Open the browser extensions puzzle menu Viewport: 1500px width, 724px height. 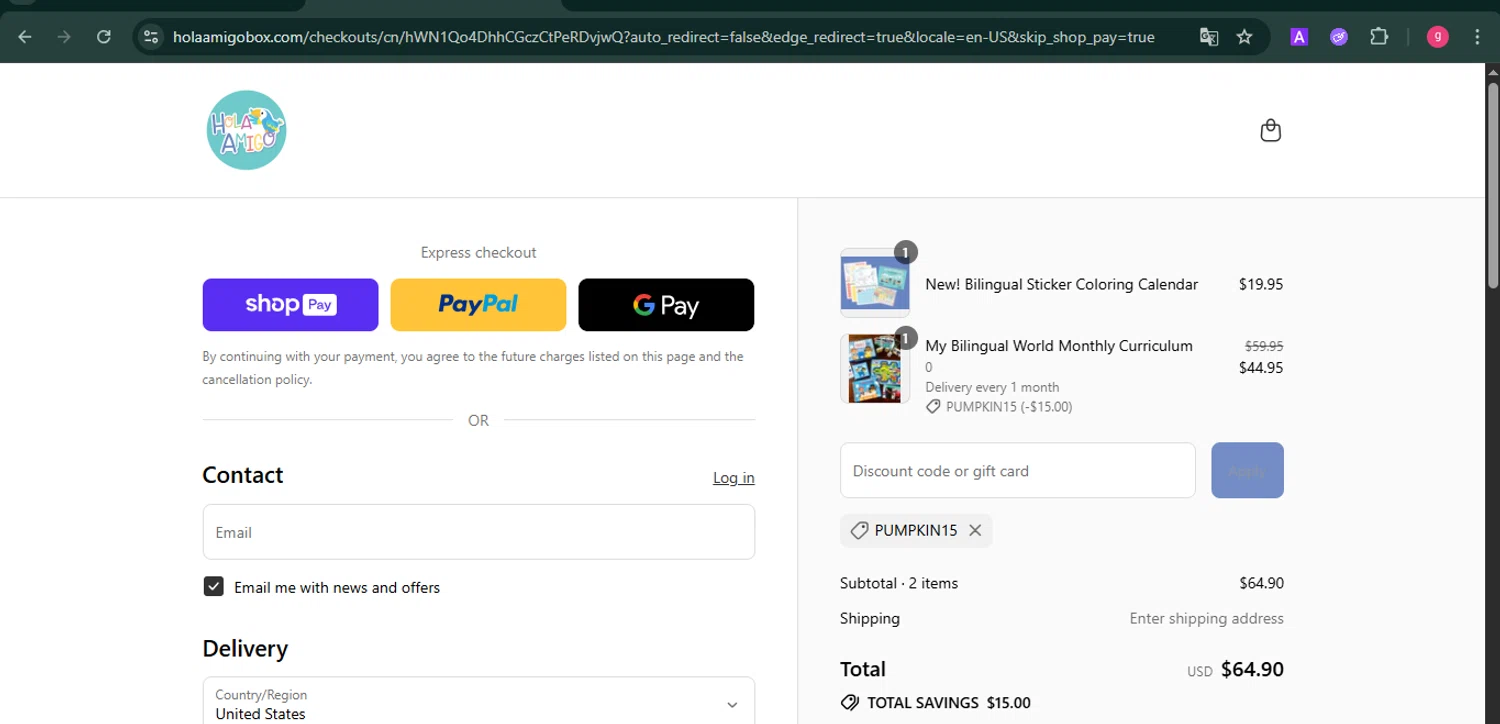coord(1379,37)
